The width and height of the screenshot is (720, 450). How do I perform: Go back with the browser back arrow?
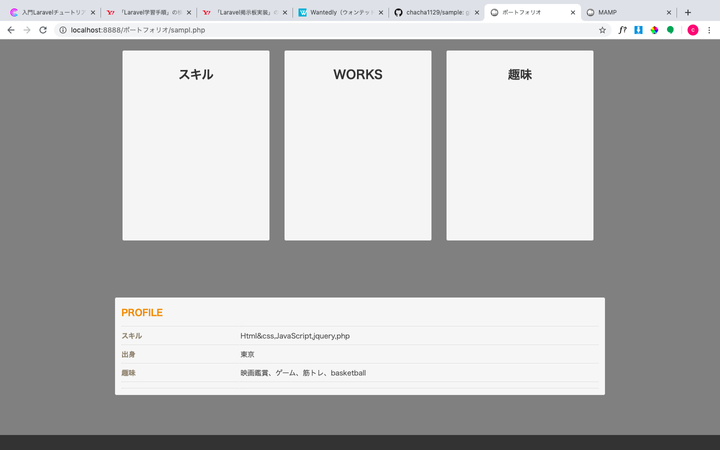pyautogui.click(x=11, y=30)
